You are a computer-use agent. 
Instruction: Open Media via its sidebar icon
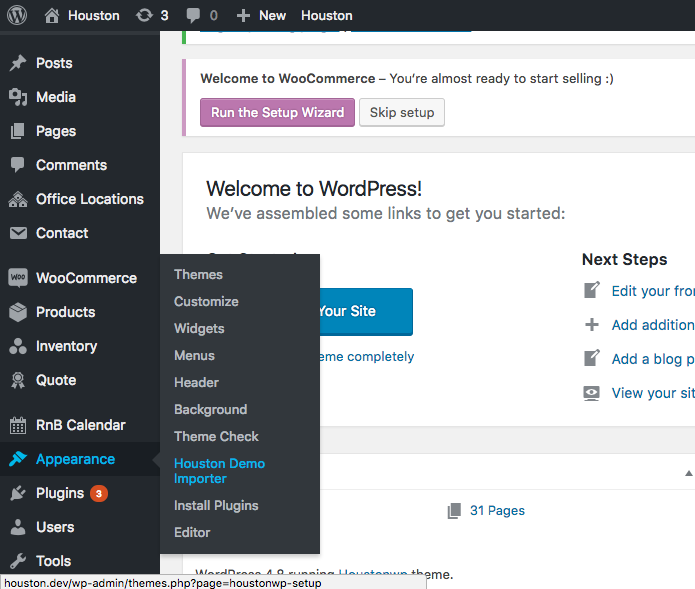coord(18,97)
